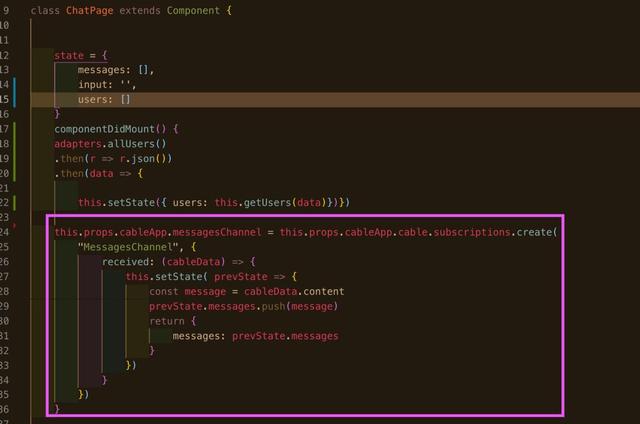The height and width of the screenshot is (424, 640).
Task: Click 'users:' inside the setState call
Action: coord(190,203)
